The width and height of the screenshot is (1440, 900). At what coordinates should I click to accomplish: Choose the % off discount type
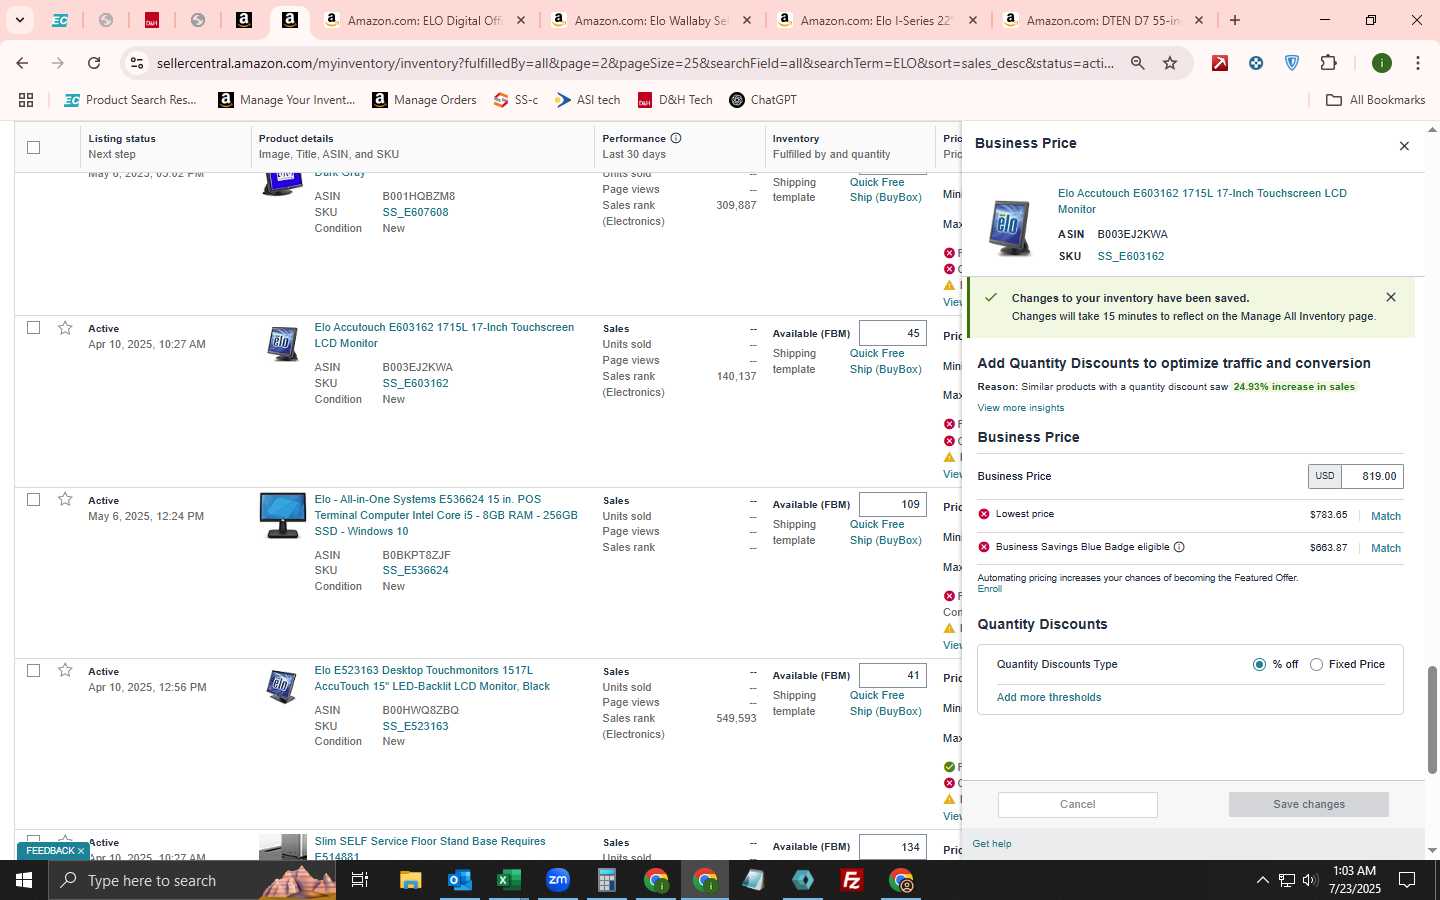point(1259,664)
